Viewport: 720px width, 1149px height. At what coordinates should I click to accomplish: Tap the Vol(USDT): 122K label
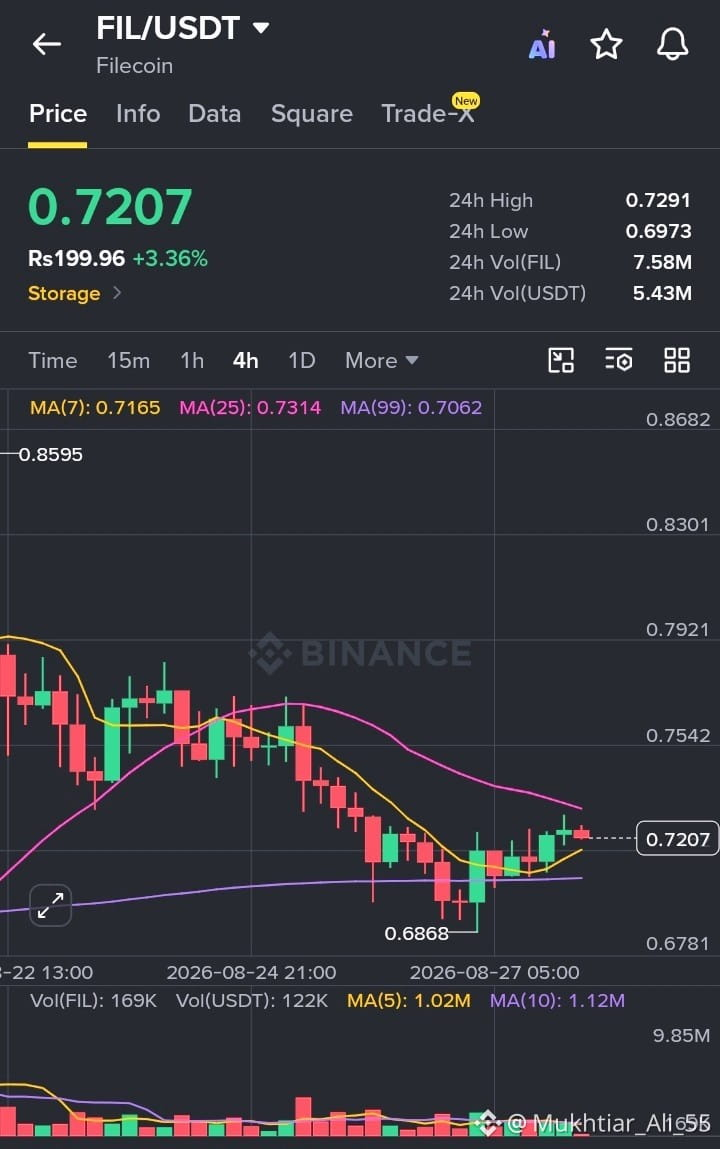tap(252, 1000)
